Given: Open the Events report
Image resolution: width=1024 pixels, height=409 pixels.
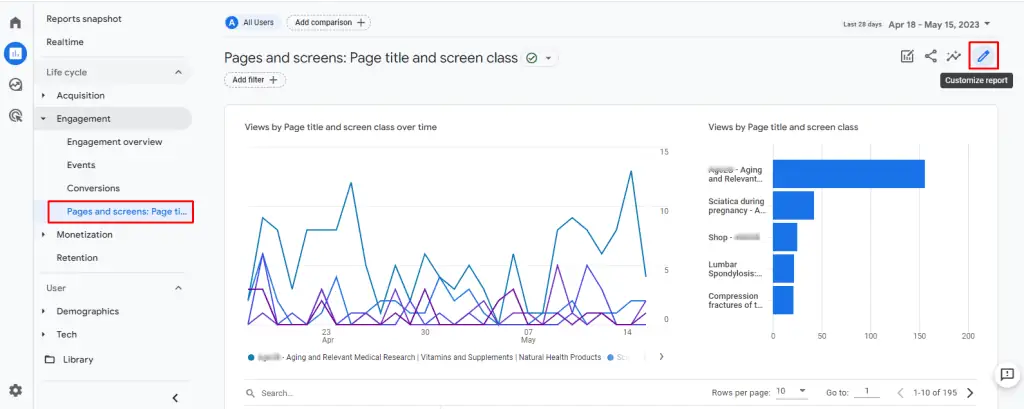Looking at the screenshot, I should 81,165.
